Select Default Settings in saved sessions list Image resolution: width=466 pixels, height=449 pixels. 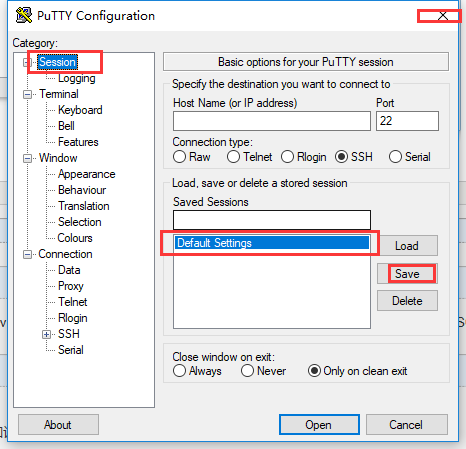(272, 243)
